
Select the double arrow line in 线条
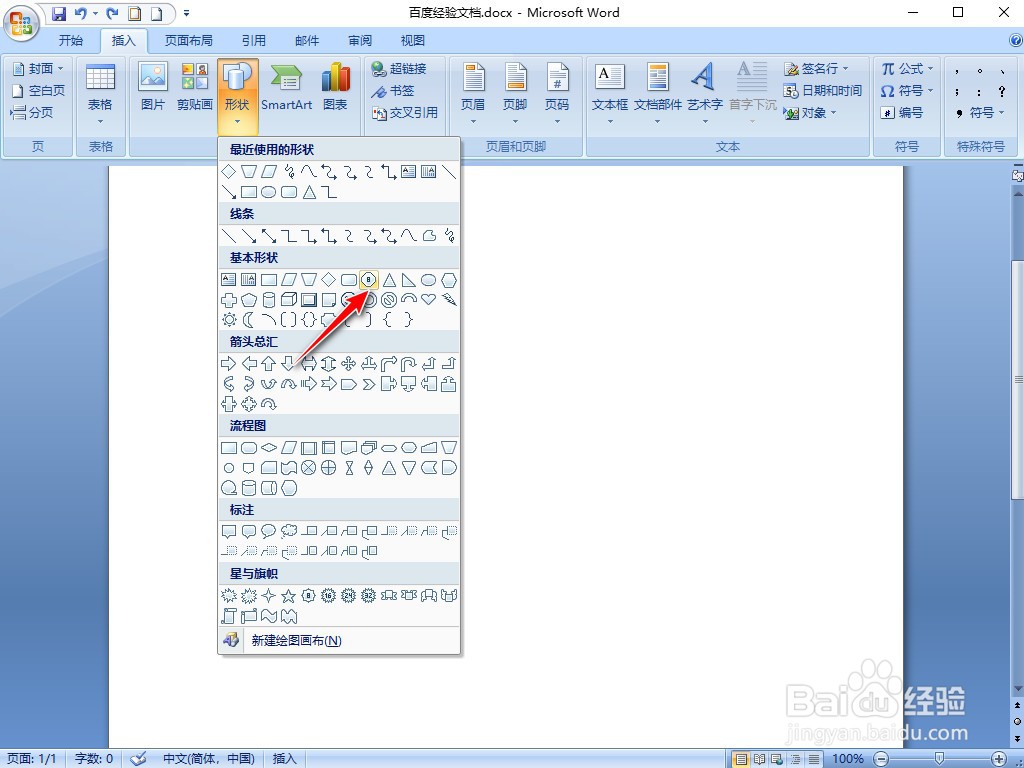(268, 236)
